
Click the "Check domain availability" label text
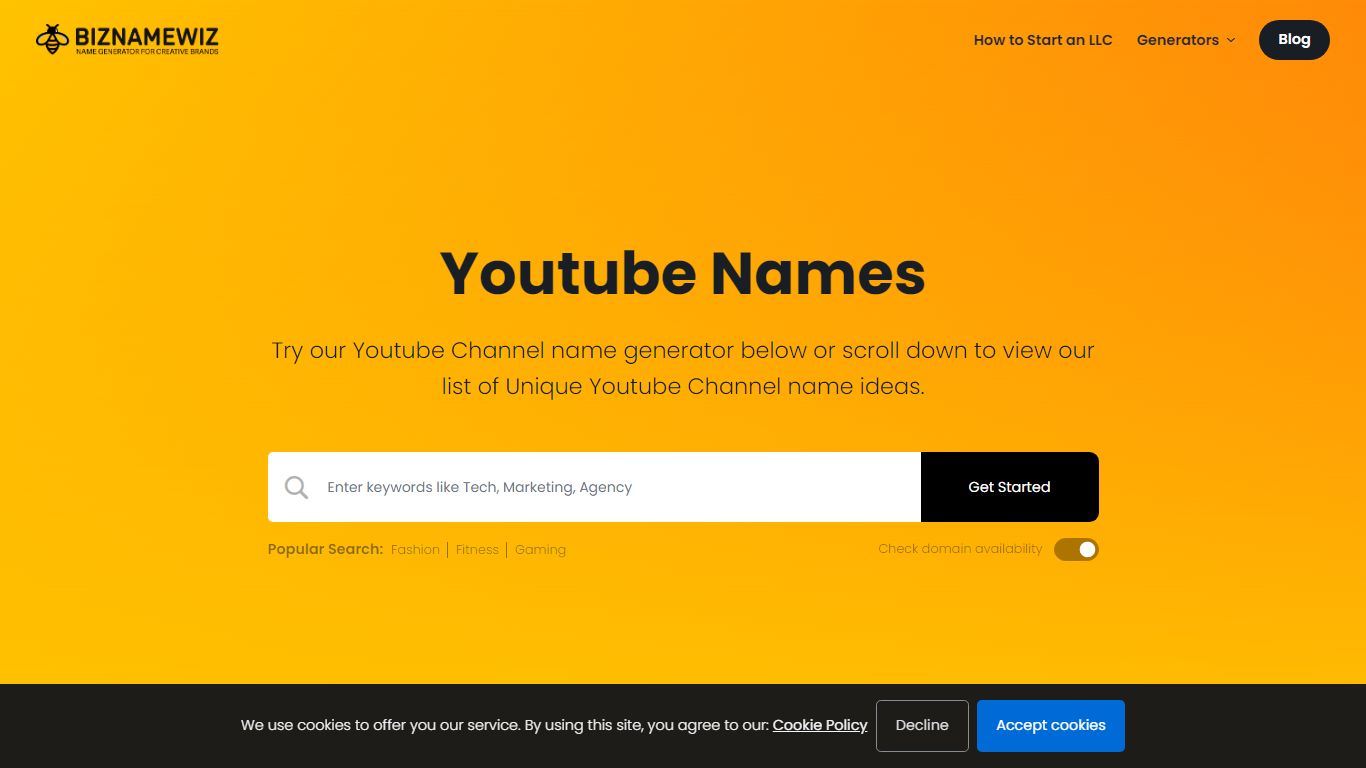click(x=960, y=549)
